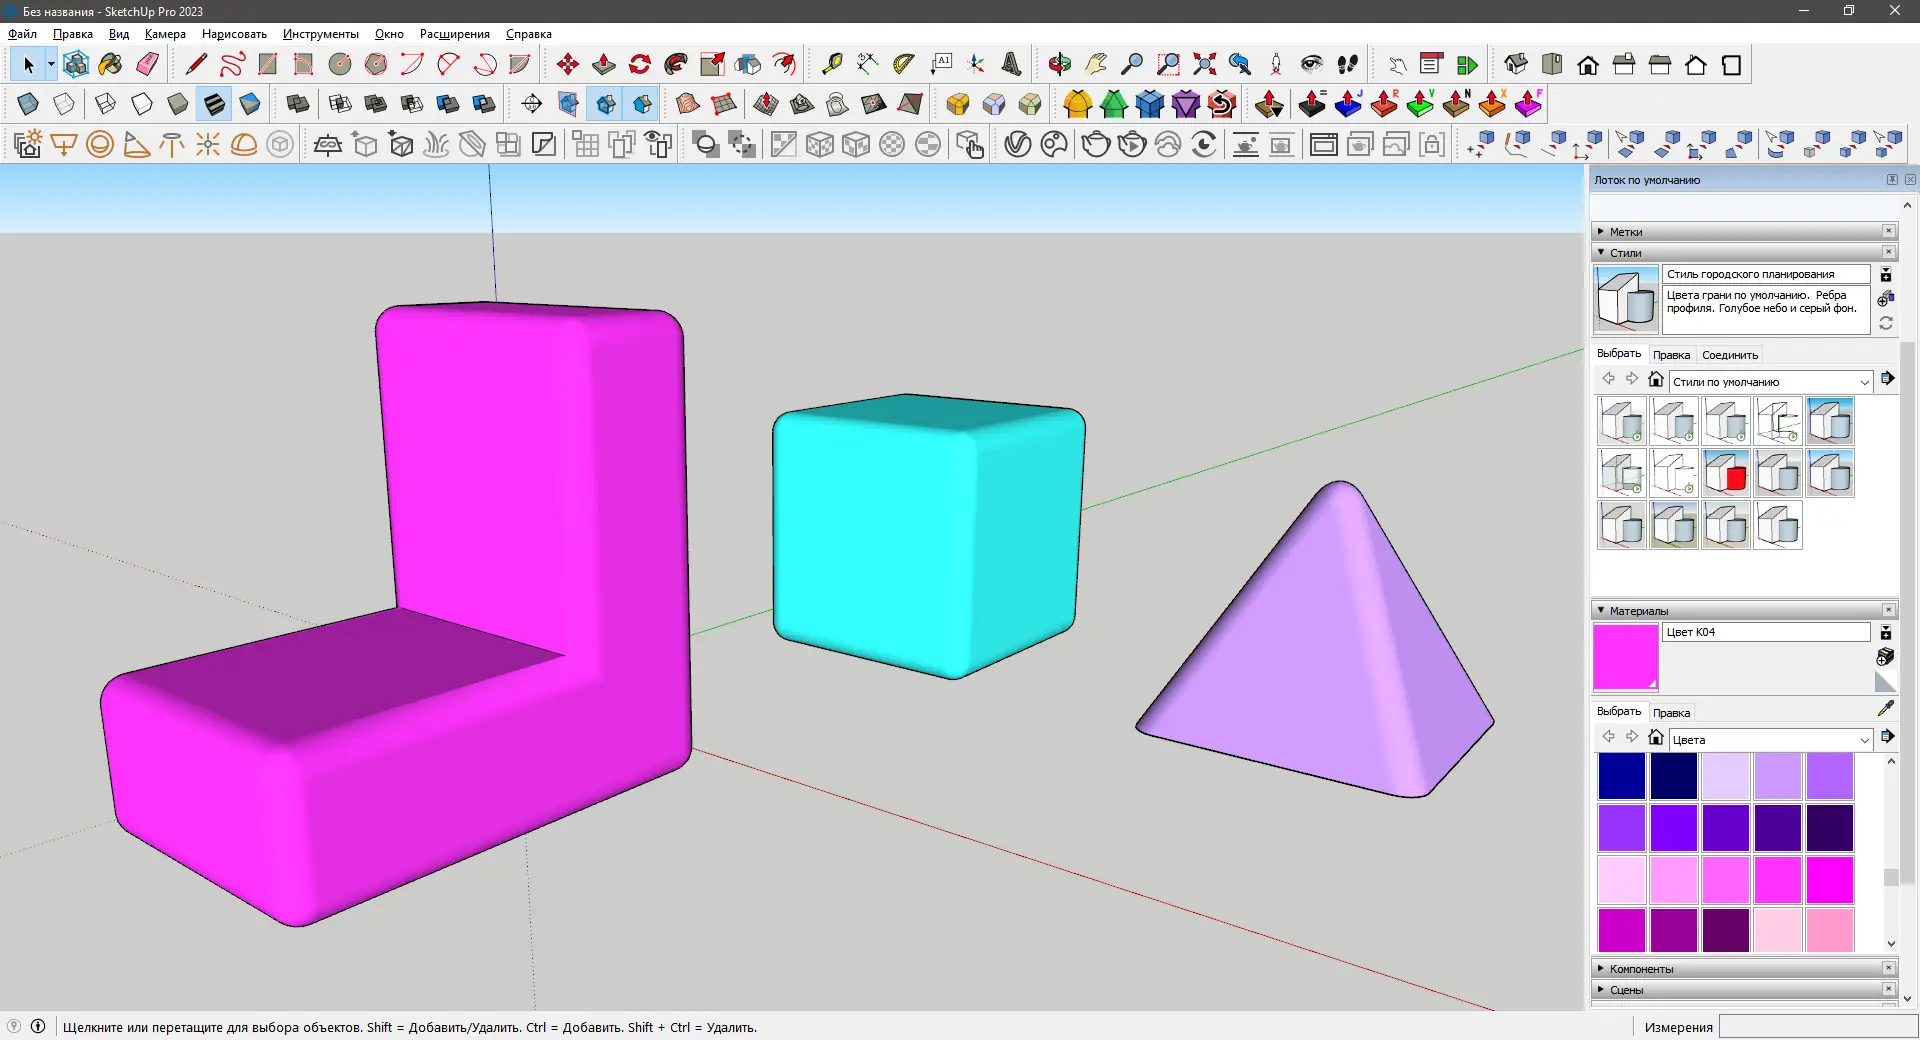Activate the Orbit camera tool
1920x1040 pixels.
click(x=1060, y=65)
